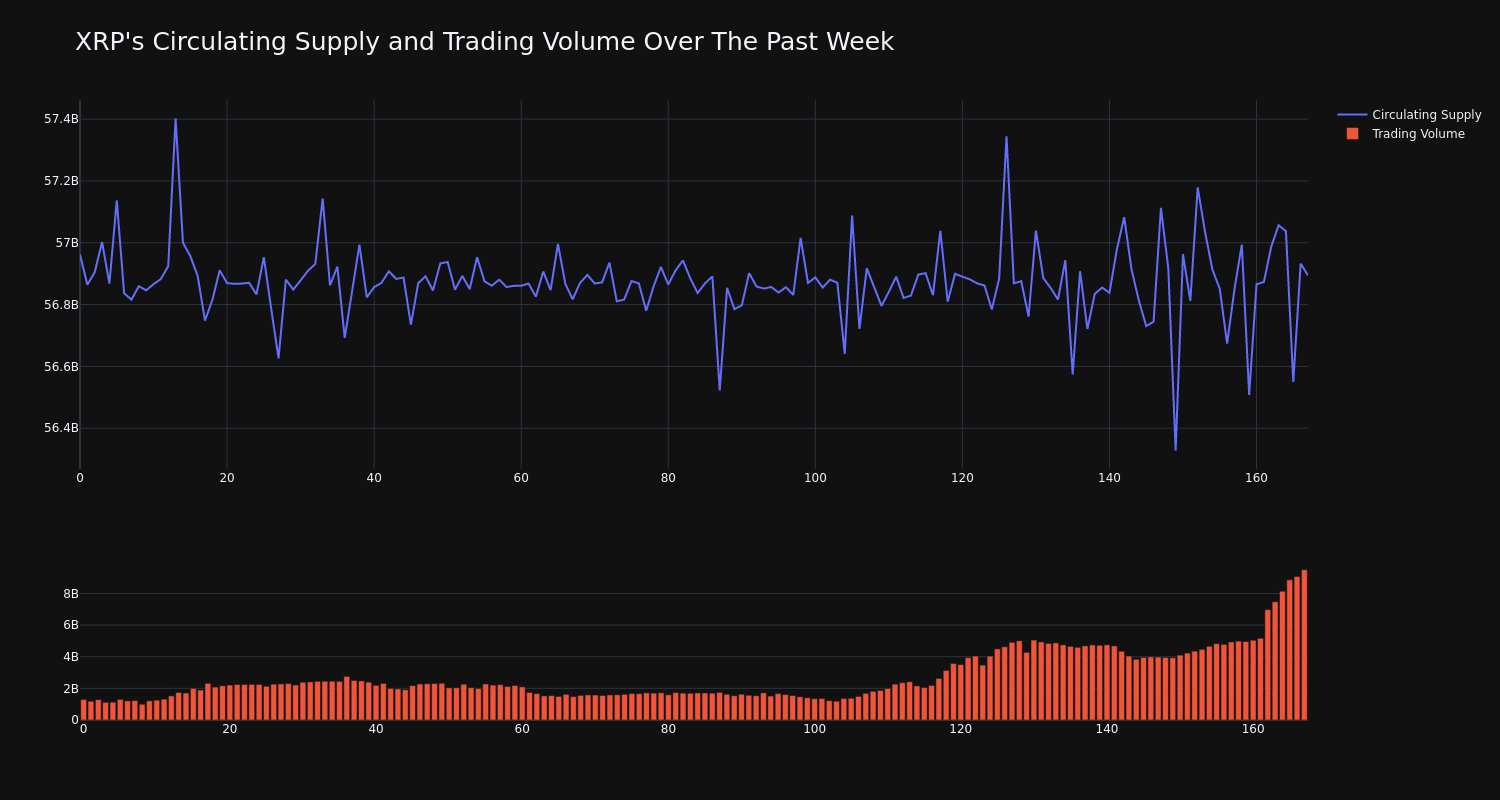Click the 57.4B y-axis label
The image size is (1500, 800).
click(x=61, y=119)
